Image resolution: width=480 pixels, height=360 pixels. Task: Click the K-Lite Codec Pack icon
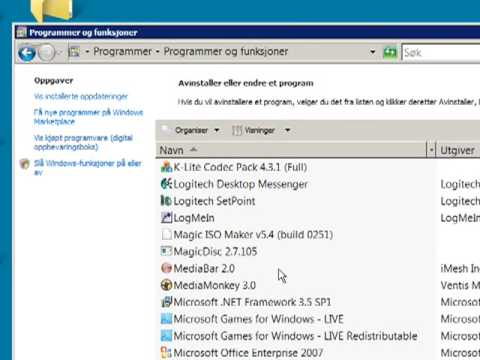(x=166, y=167)
